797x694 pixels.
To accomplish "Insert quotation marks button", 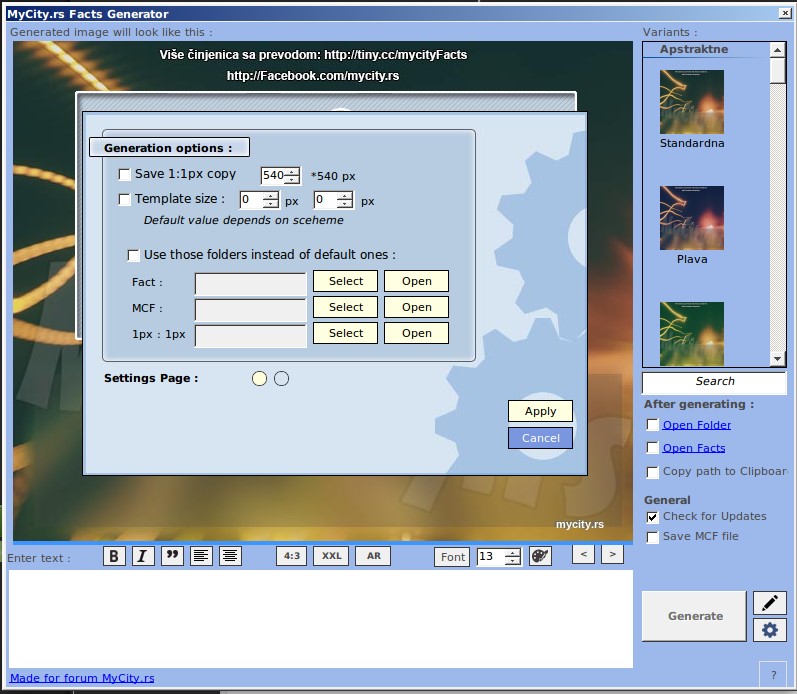I will pyautogui.click(x=172, y=556).
